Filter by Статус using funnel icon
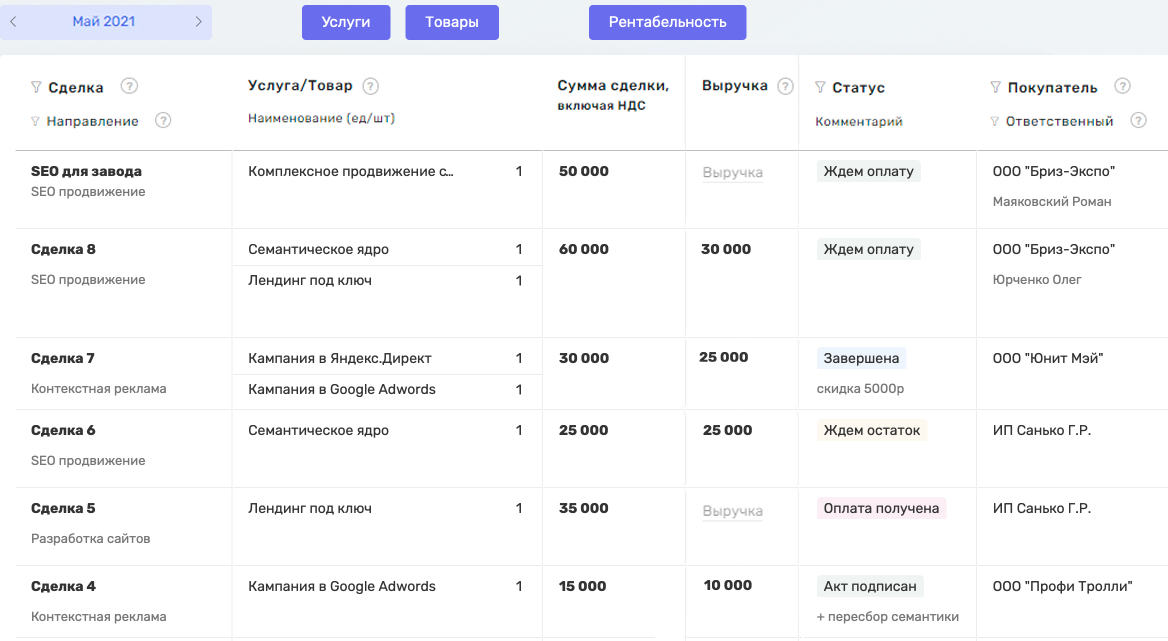The width and height of the screenshot is (1168, 641). click(820, 87)
